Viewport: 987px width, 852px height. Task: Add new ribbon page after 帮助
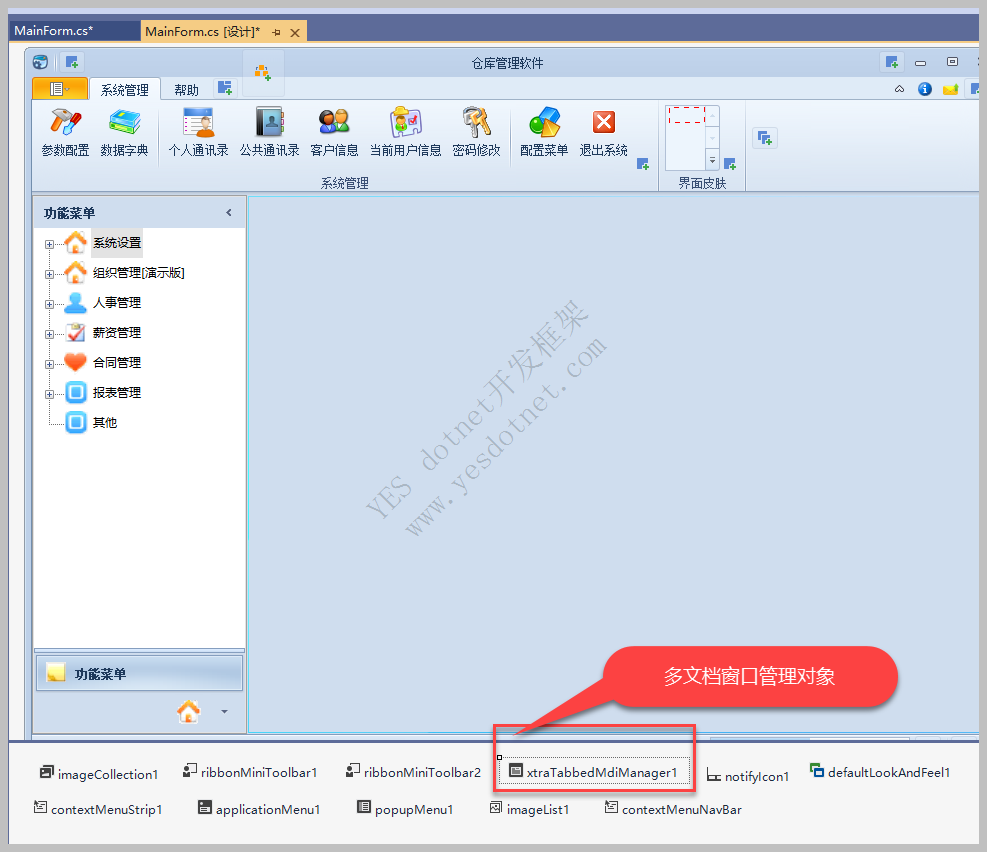coord(225,88)
